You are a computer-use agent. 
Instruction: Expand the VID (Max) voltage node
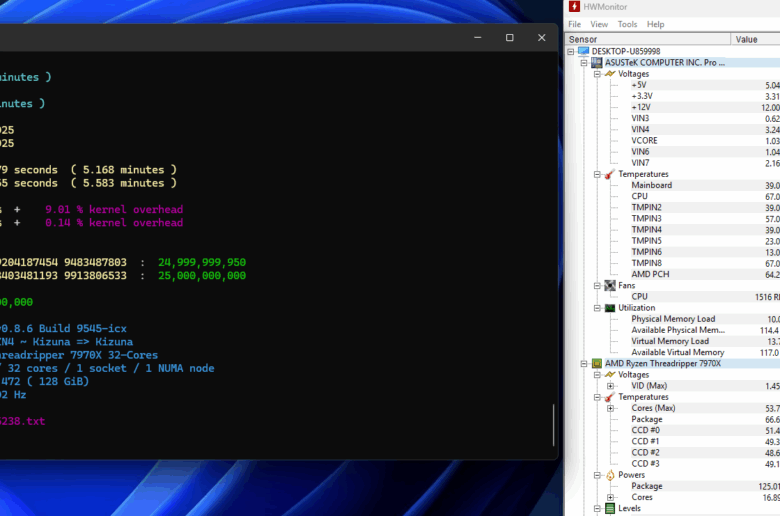pyautogui.click(x=610, y=386)
